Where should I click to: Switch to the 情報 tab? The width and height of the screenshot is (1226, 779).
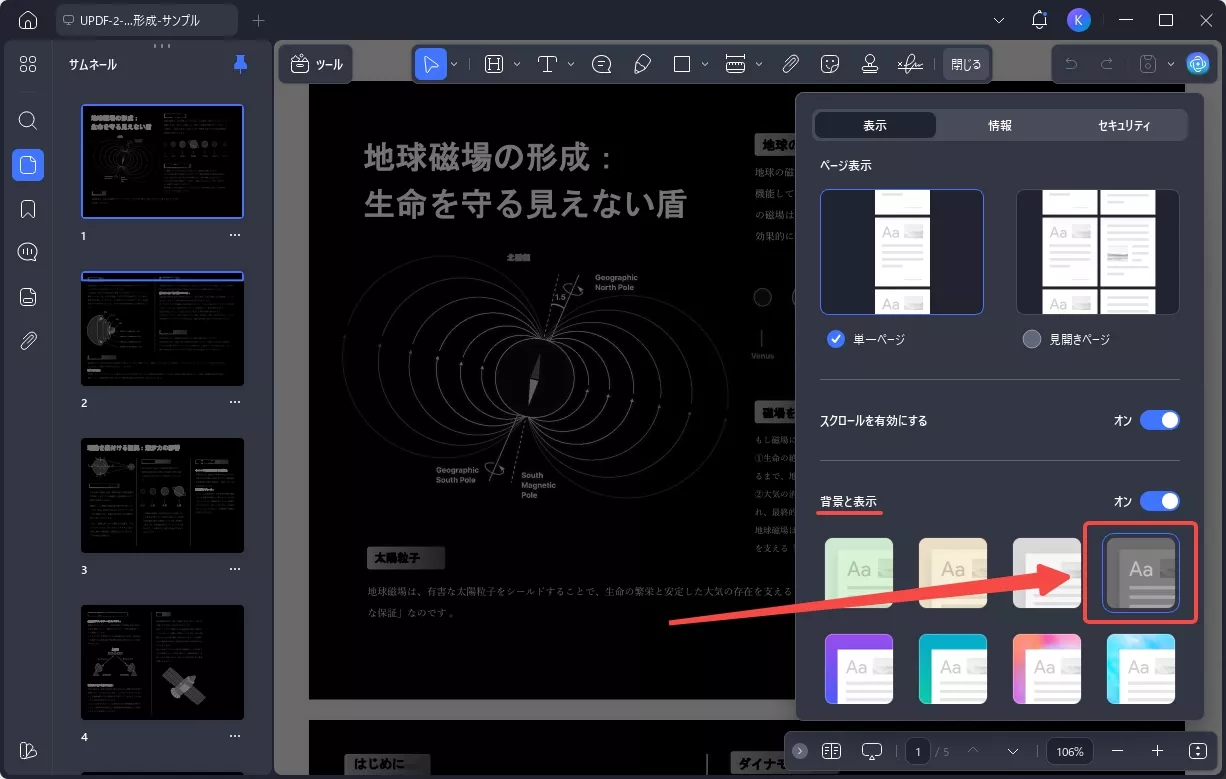[1000, 125]
